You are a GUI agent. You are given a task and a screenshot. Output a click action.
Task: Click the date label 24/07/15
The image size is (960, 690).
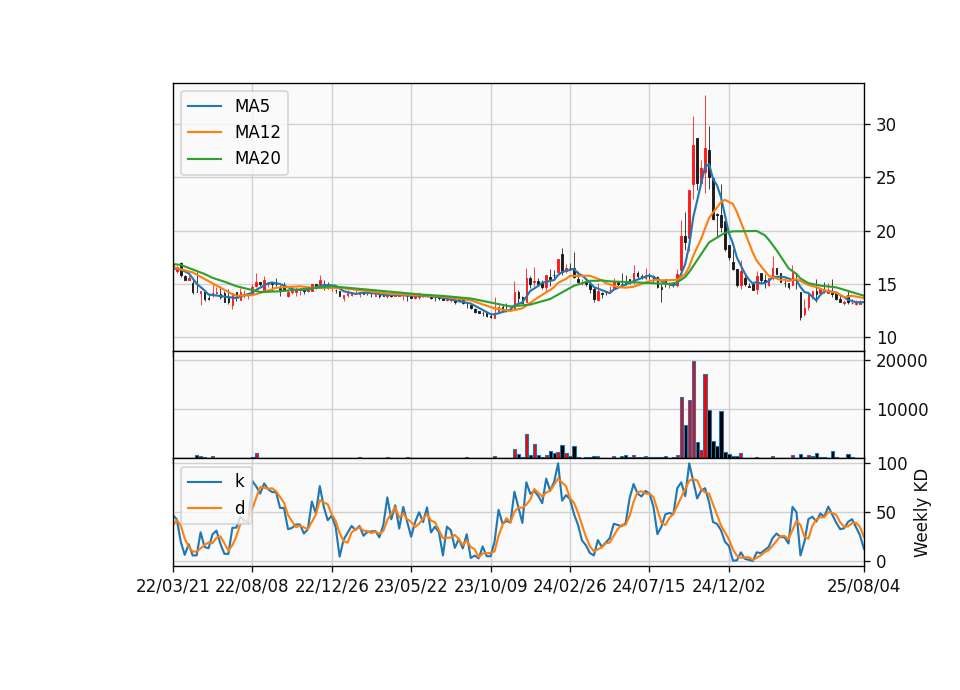[x=649, y=586]
